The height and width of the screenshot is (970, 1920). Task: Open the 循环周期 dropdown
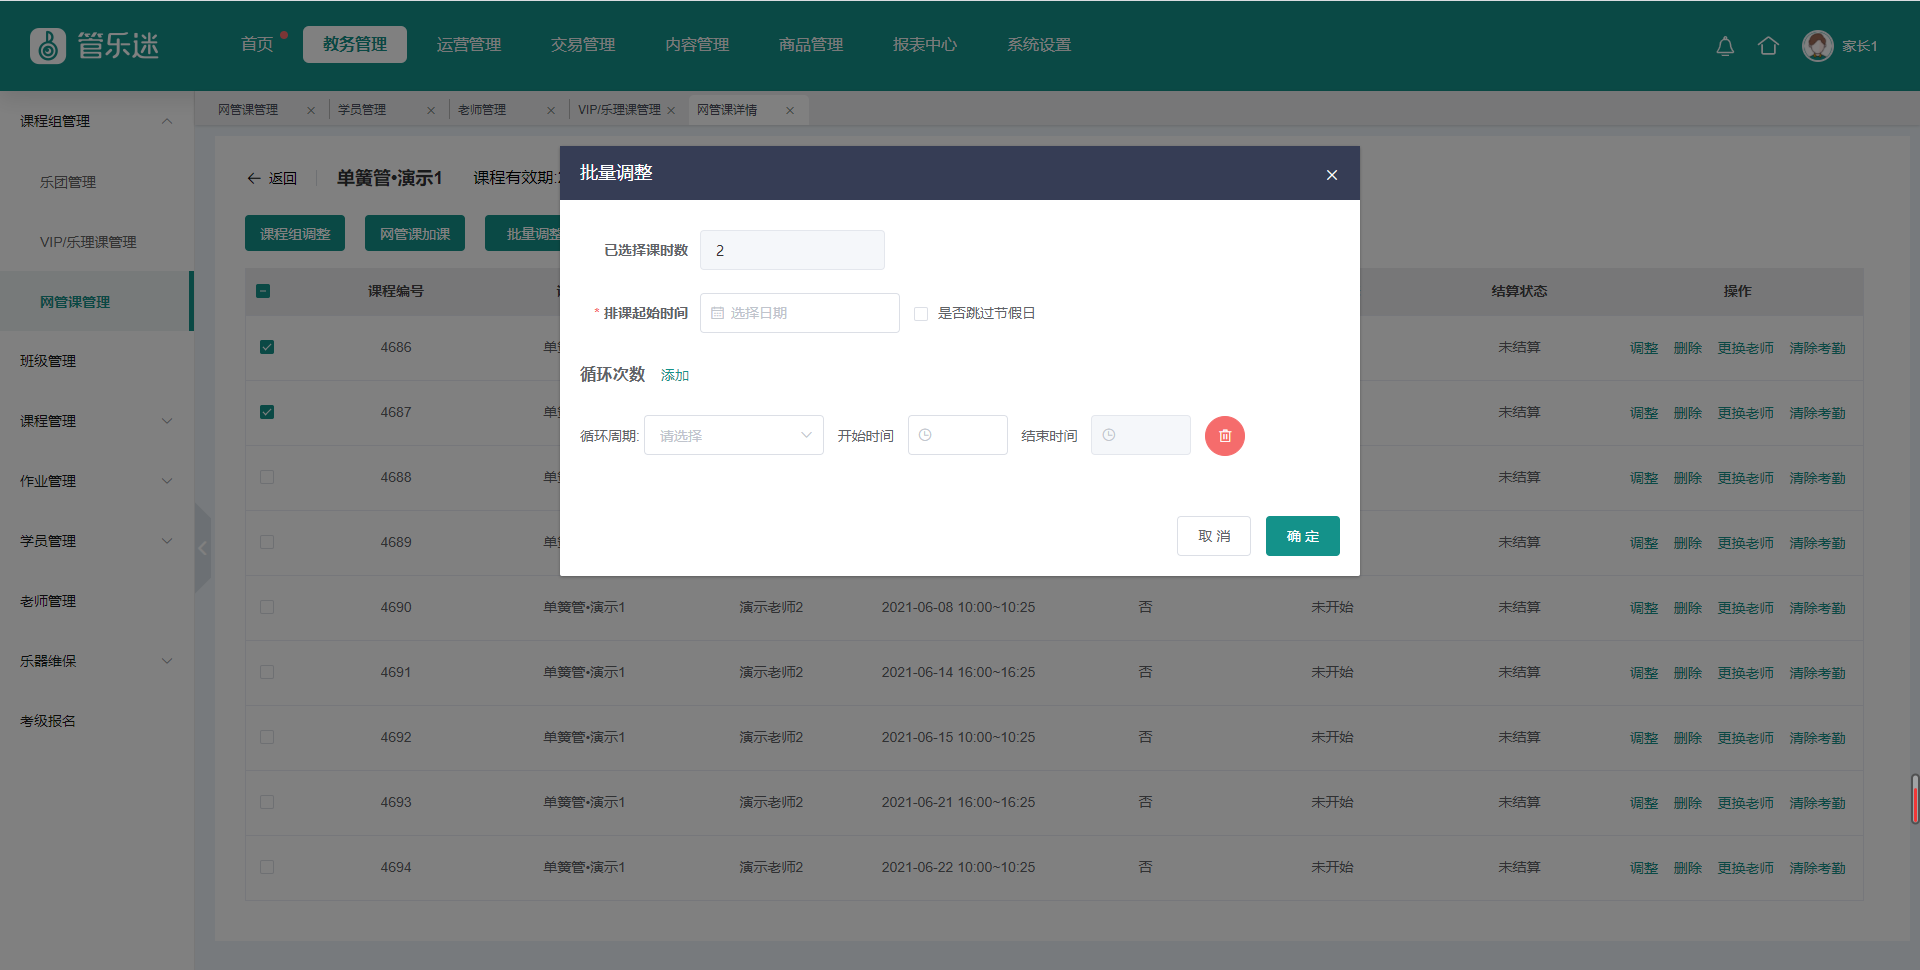click(733, 436)
